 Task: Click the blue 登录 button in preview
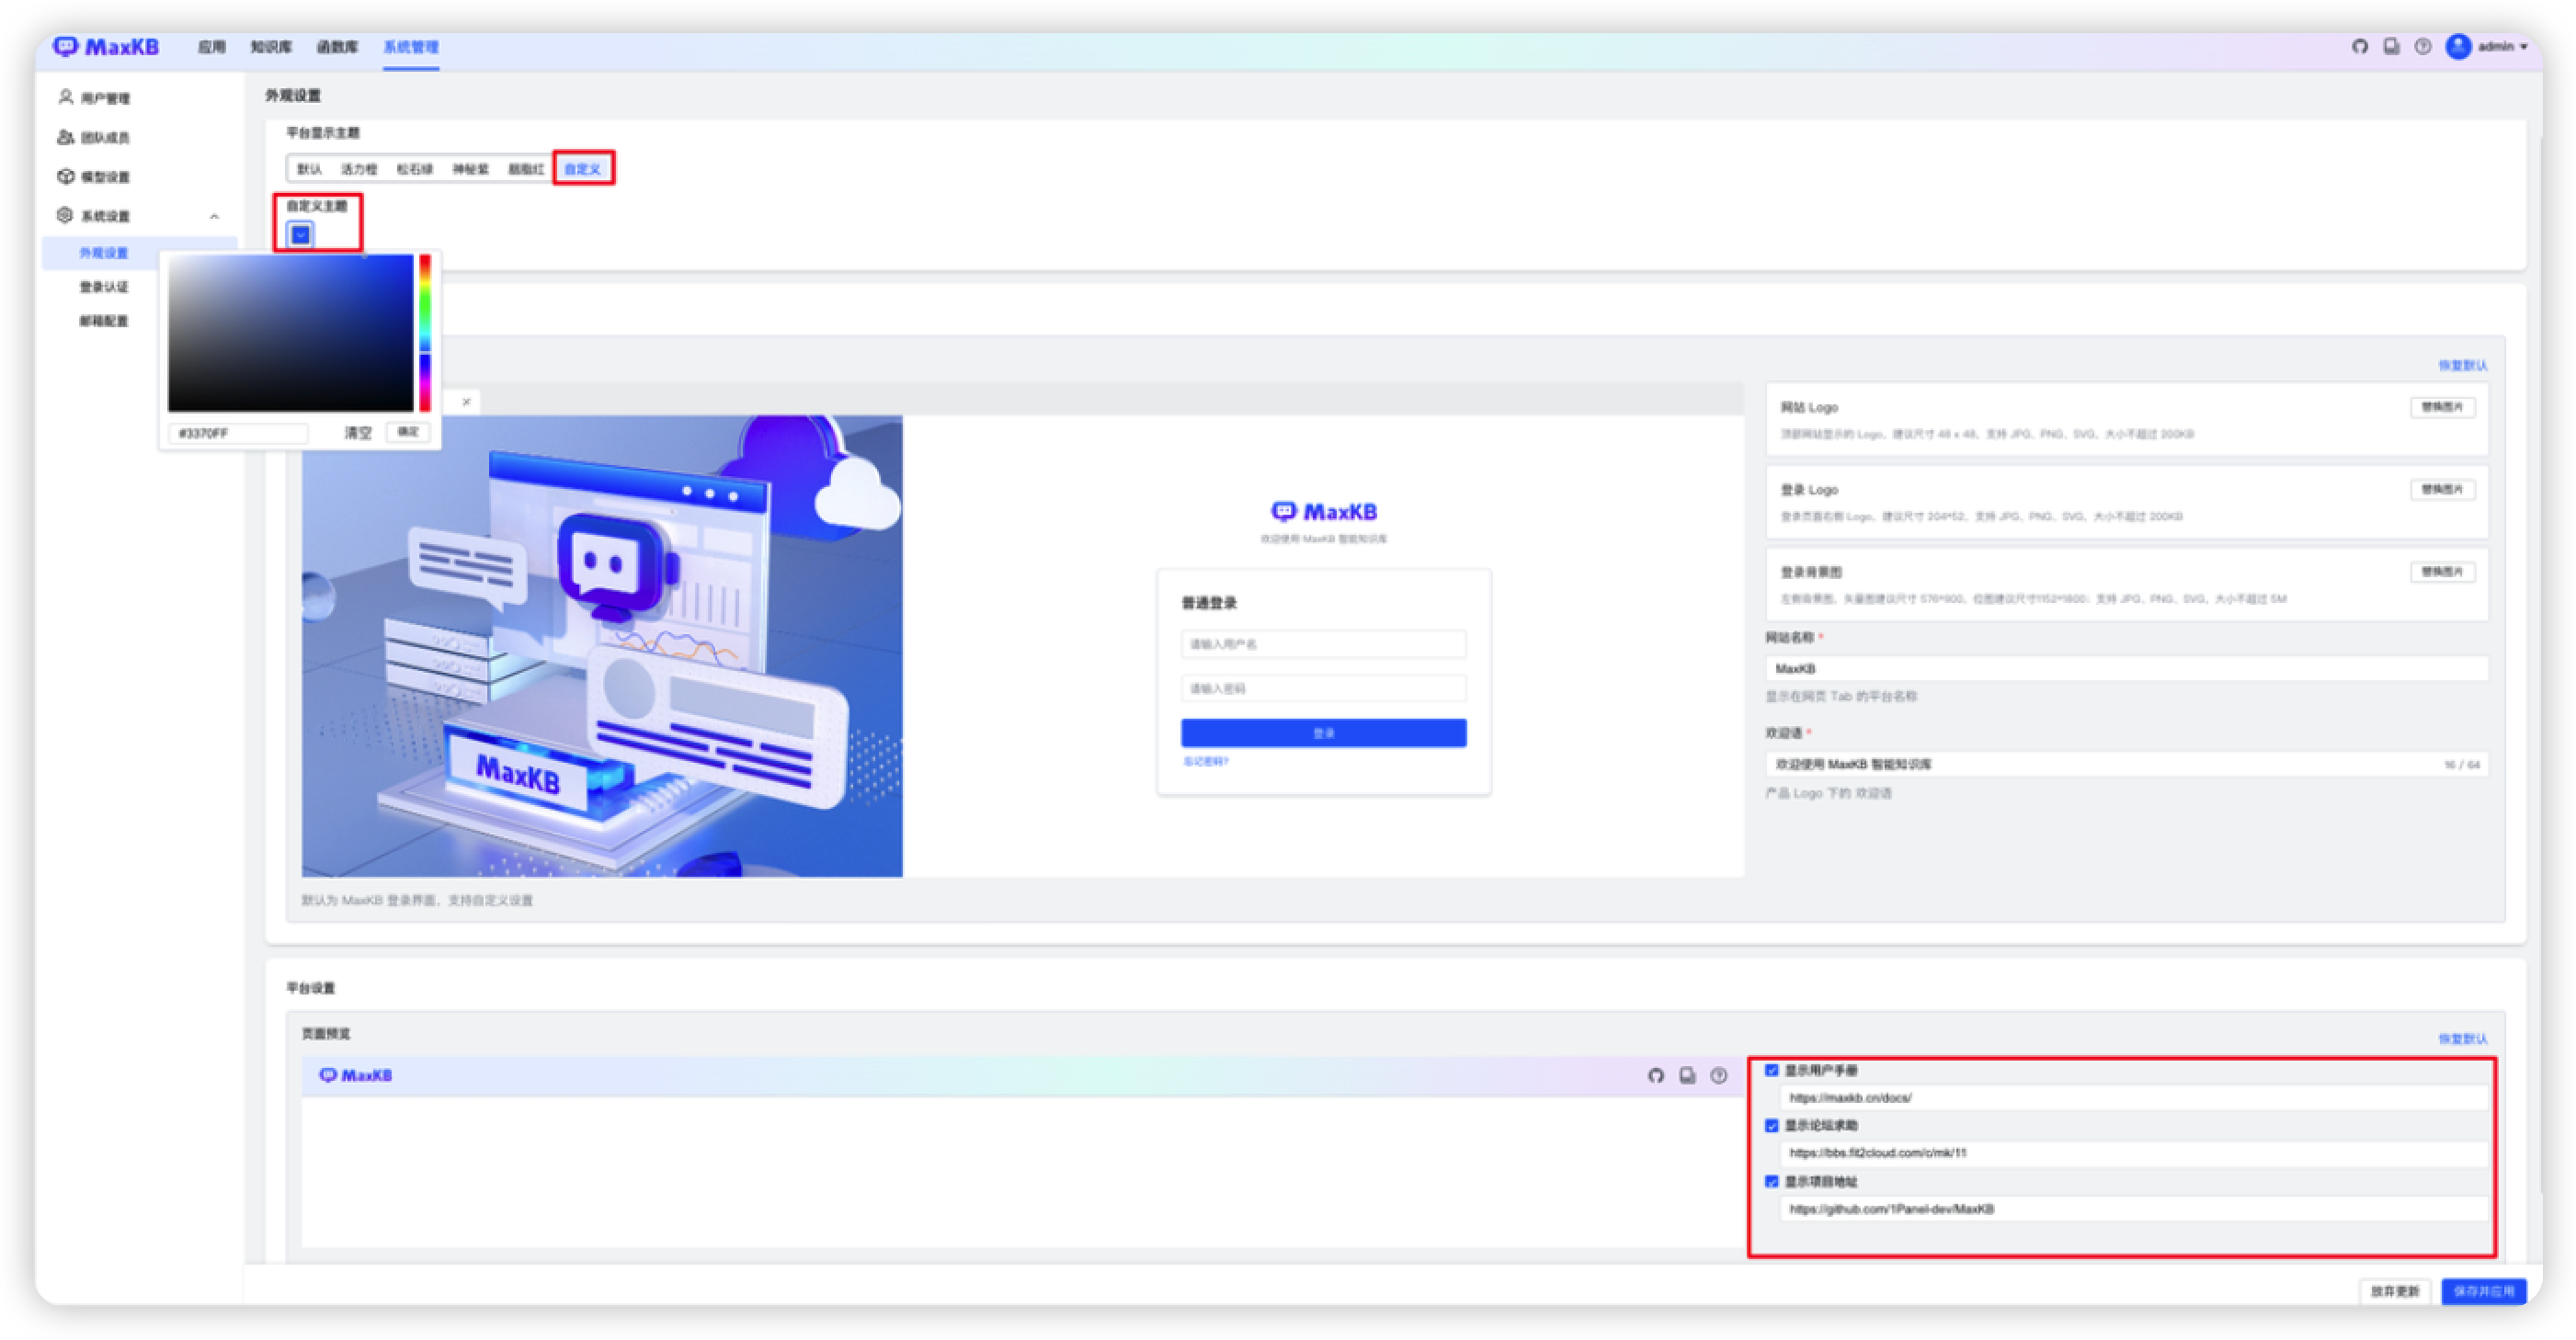[x=1323, y=733]
